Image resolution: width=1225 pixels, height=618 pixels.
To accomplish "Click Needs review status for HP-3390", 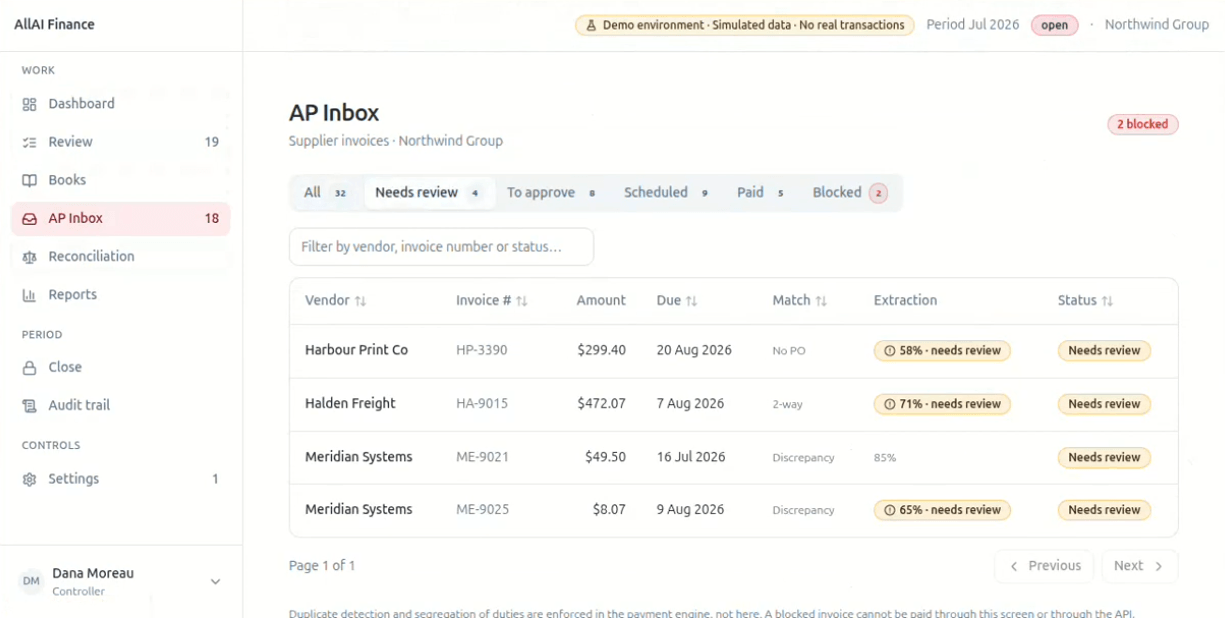I will (1104, 351).
